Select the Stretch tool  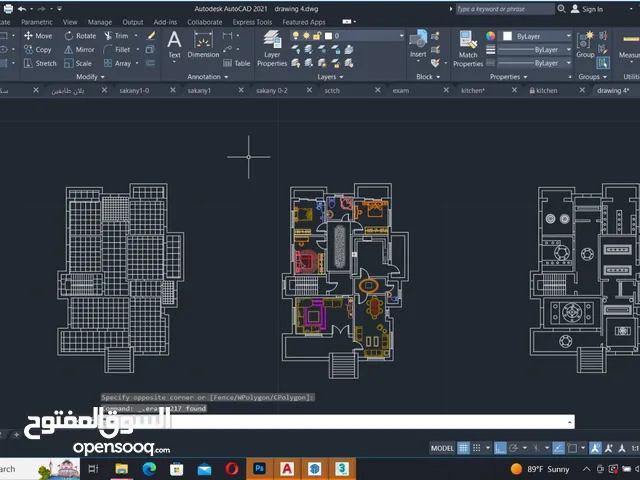point(40,63)
